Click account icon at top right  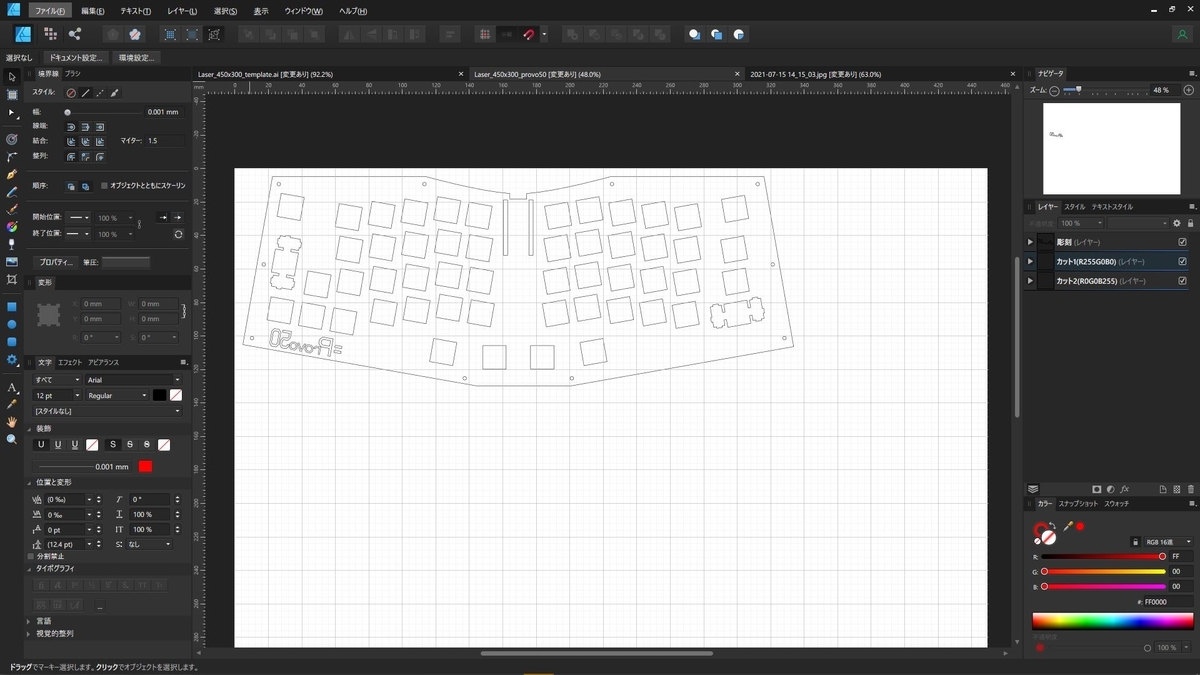click(x=1182, y=34)
